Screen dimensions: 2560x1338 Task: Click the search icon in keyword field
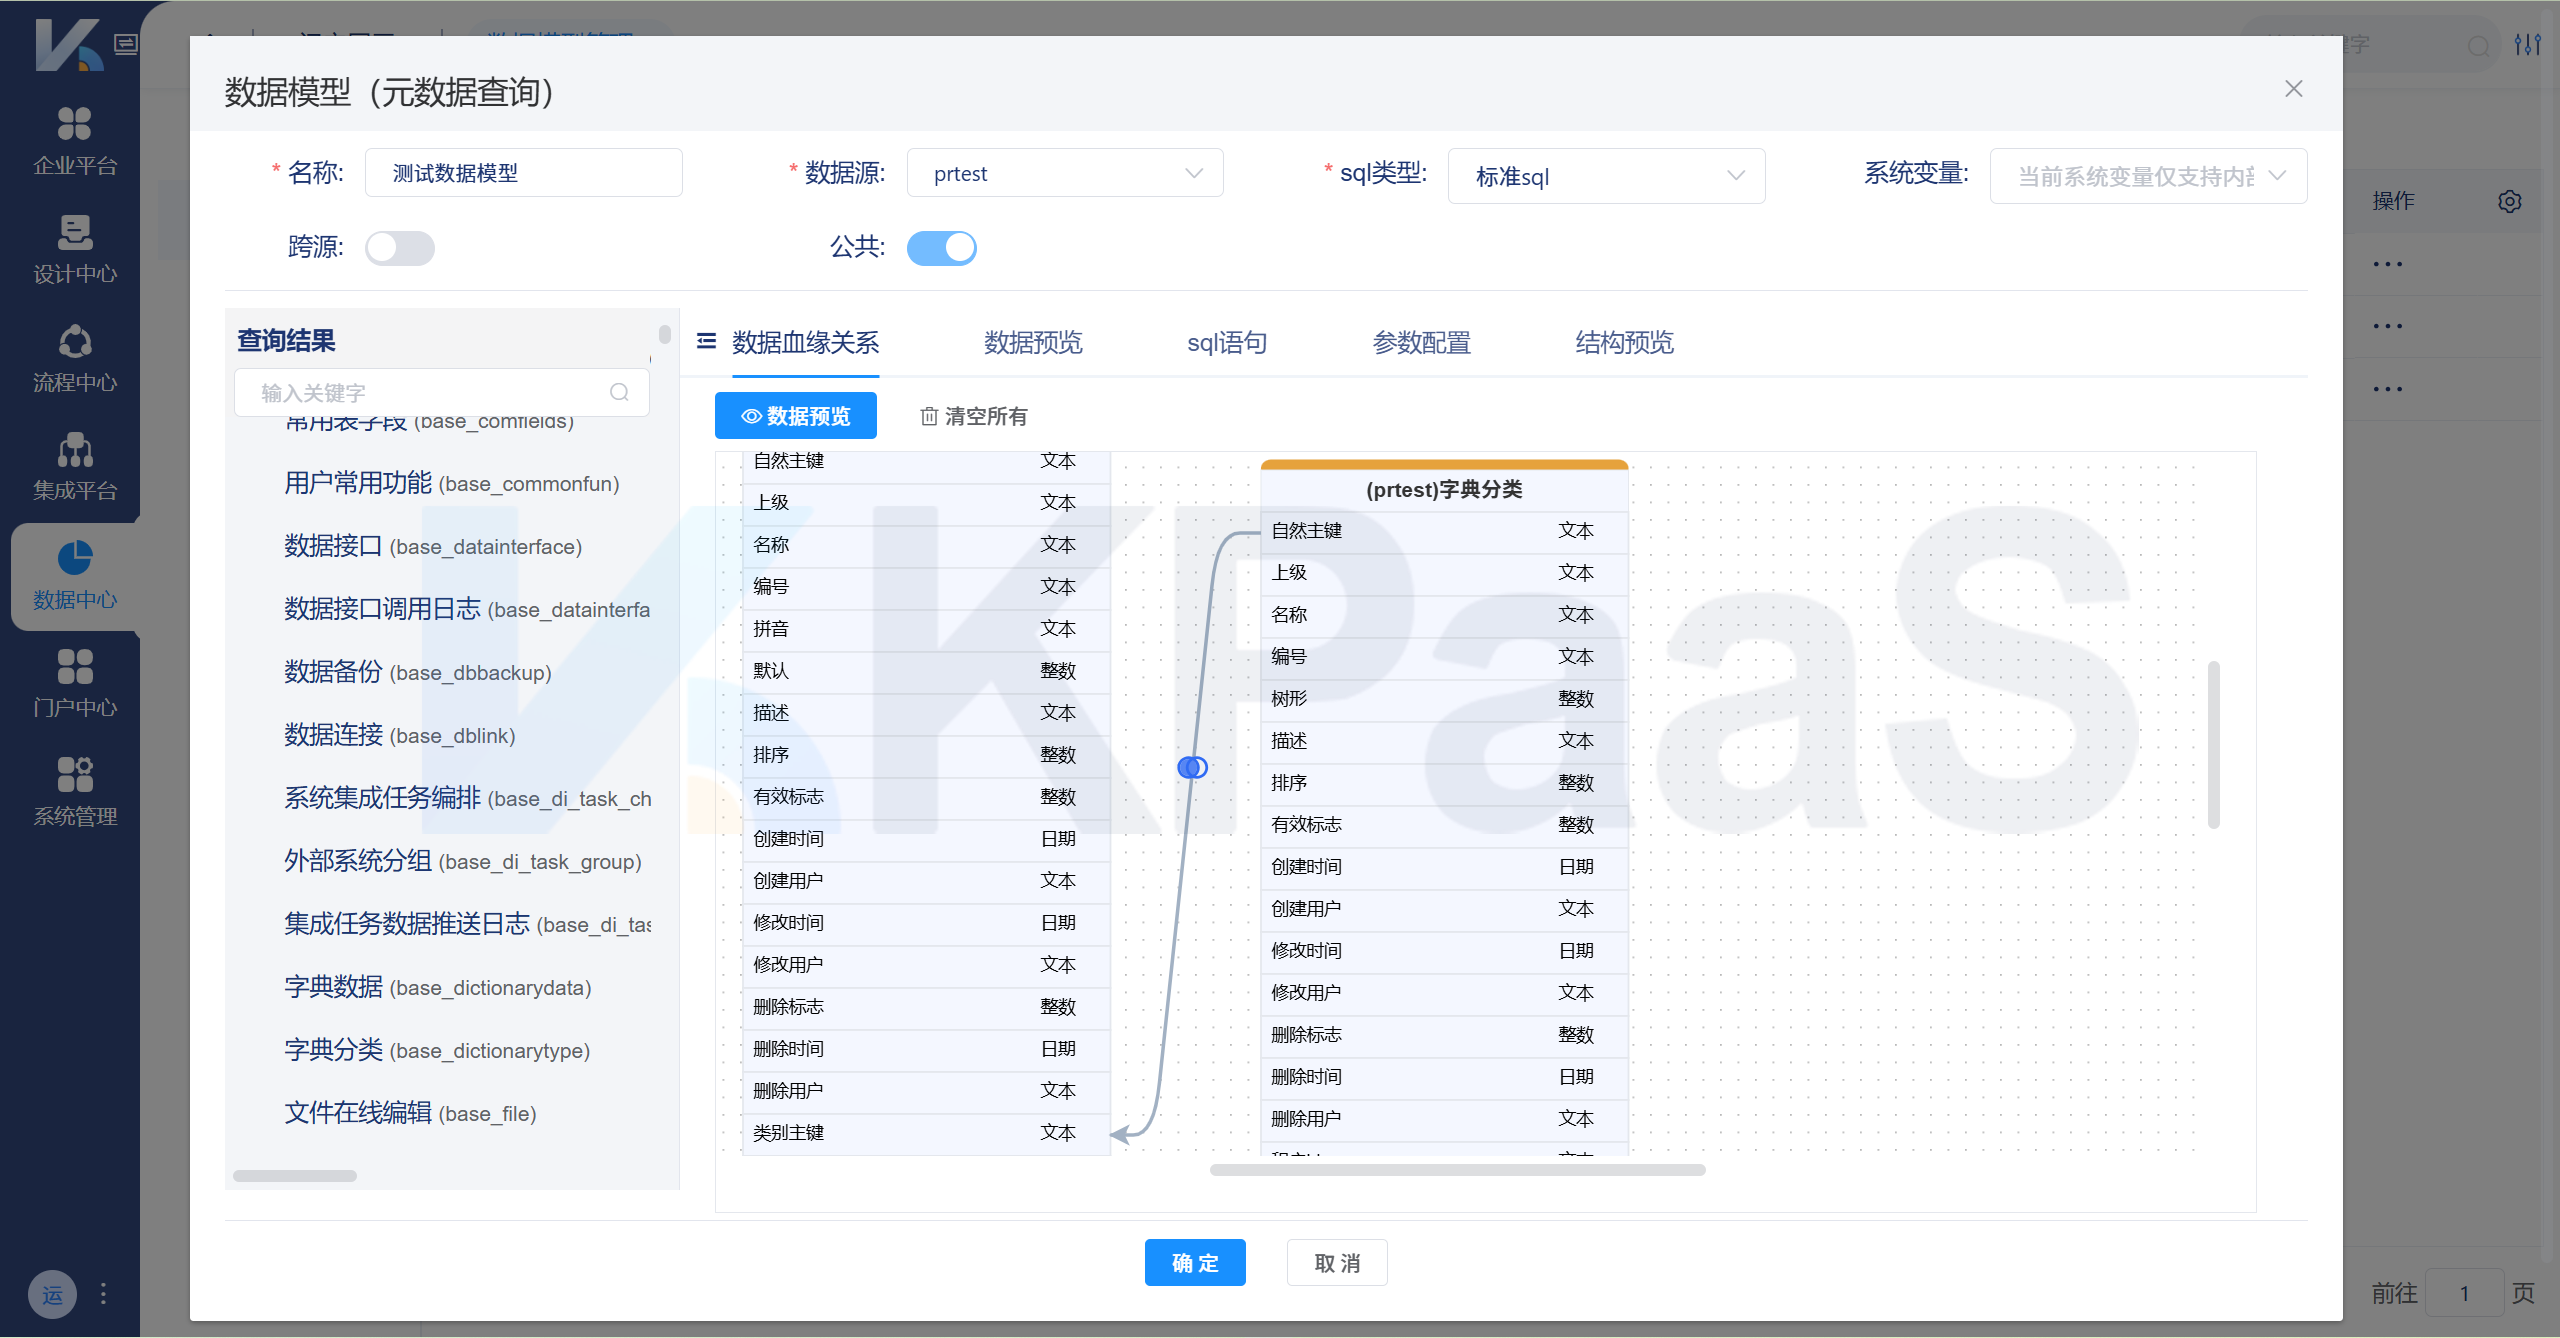619,392
